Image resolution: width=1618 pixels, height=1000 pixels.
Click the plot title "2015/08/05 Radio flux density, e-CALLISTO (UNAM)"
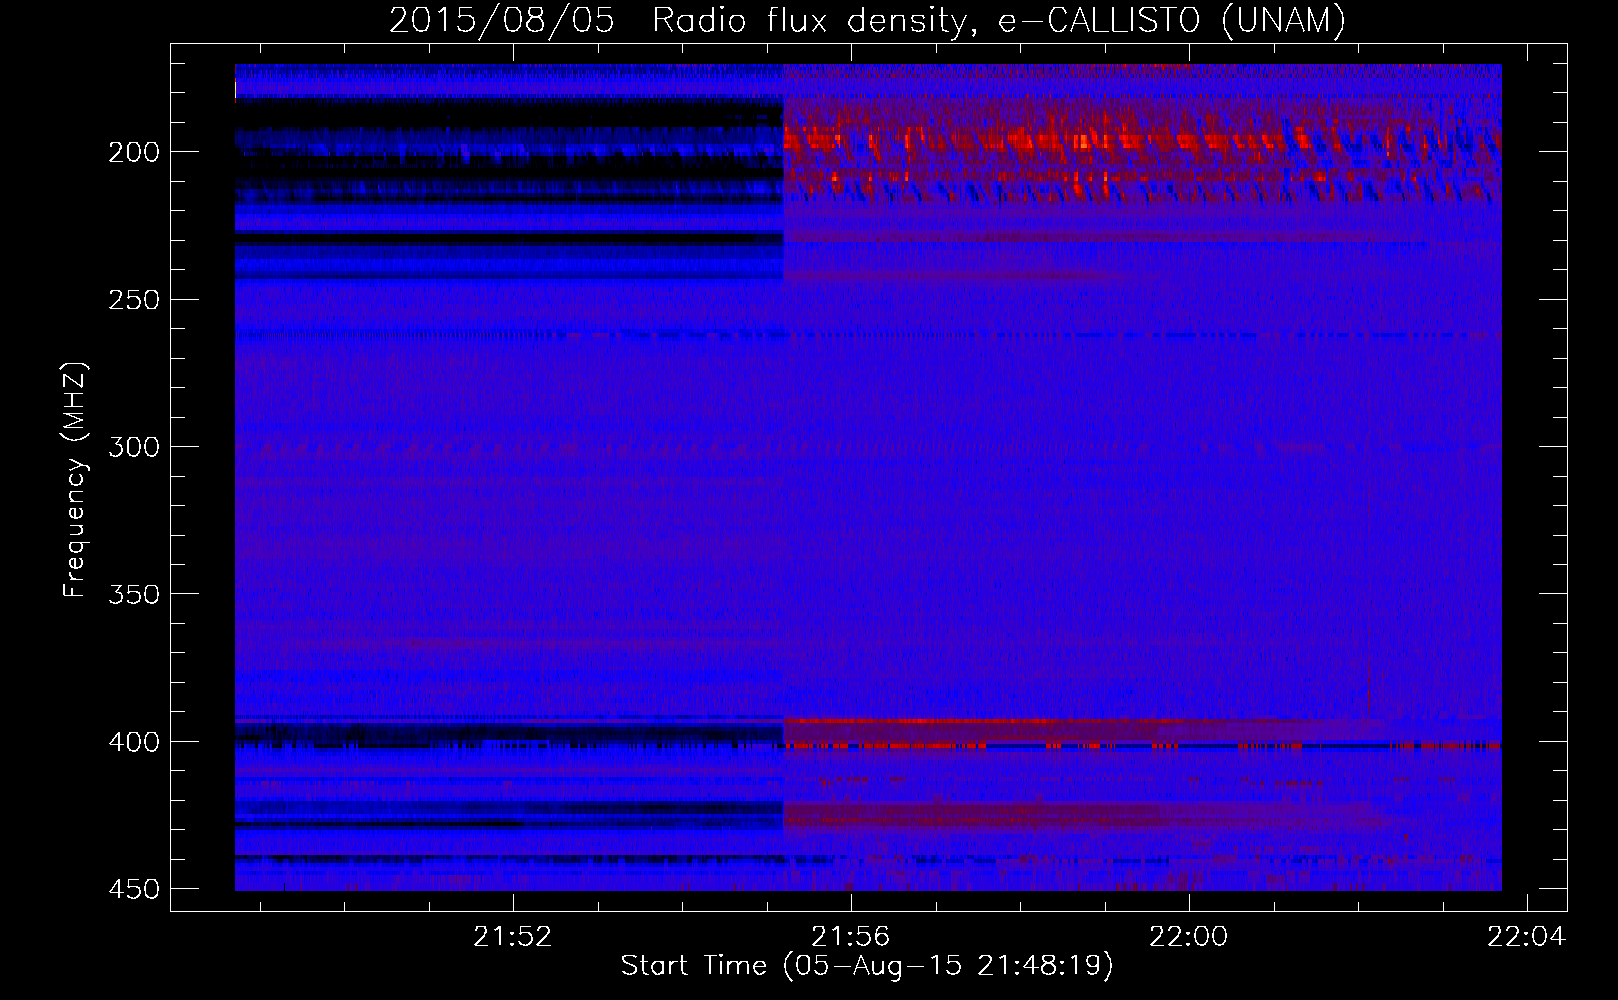click(x=867, y=20)
